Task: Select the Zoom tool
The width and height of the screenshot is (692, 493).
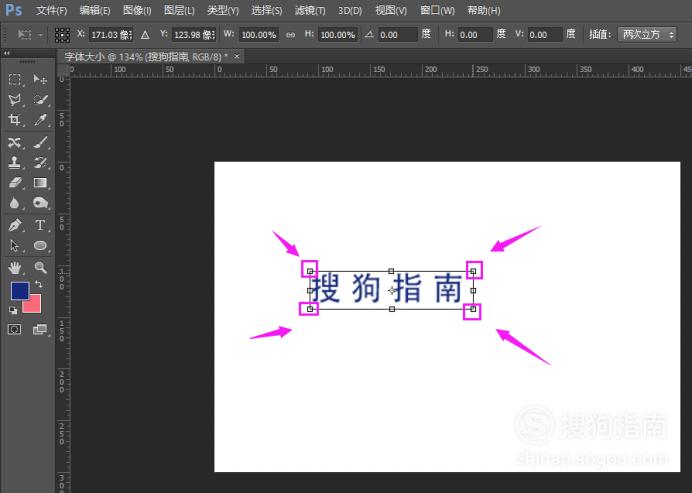Action: click(x=40, y=267)
